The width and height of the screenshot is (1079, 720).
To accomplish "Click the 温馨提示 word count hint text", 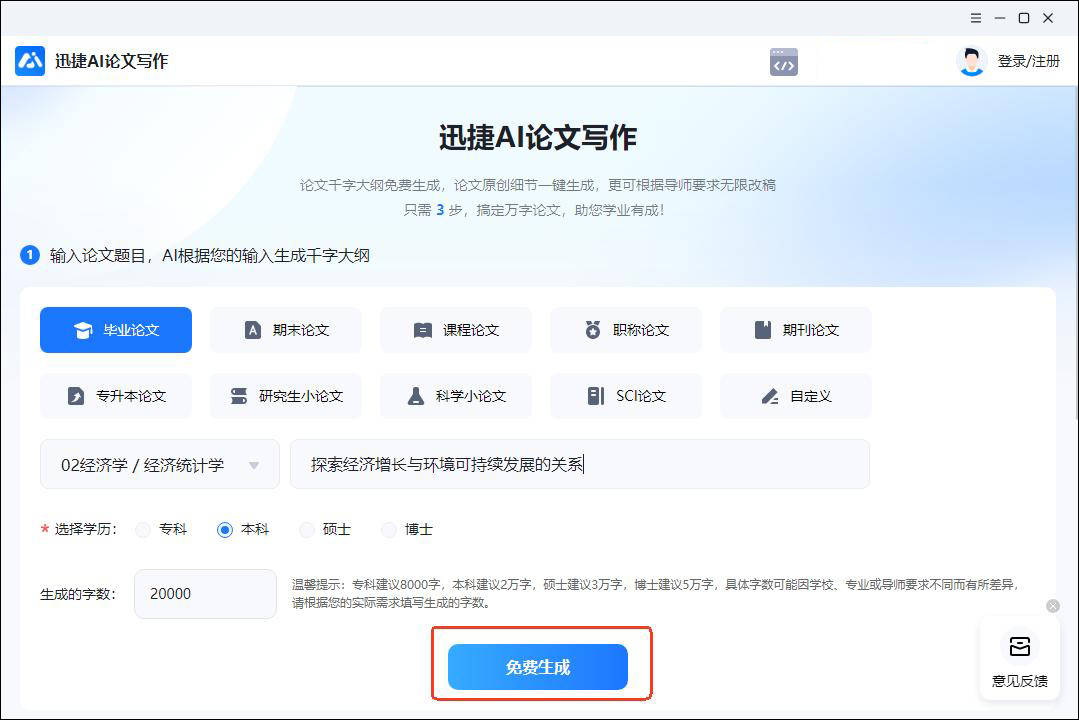I will [654, 593].
